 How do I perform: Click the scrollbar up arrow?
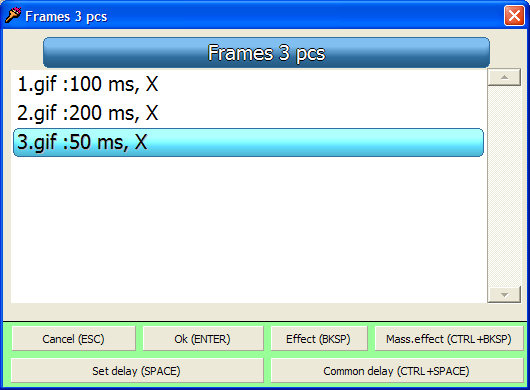pos(504,77)
